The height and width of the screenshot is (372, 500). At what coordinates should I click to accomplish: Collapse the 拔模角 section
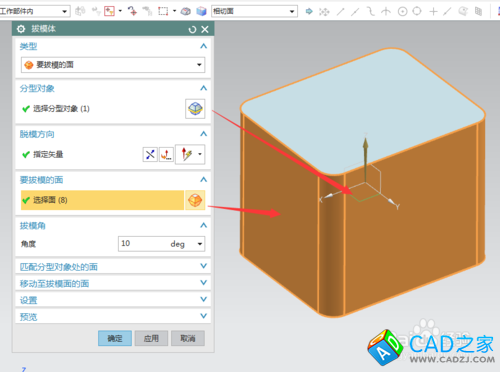pyautogui.click(x=203, y=226)
